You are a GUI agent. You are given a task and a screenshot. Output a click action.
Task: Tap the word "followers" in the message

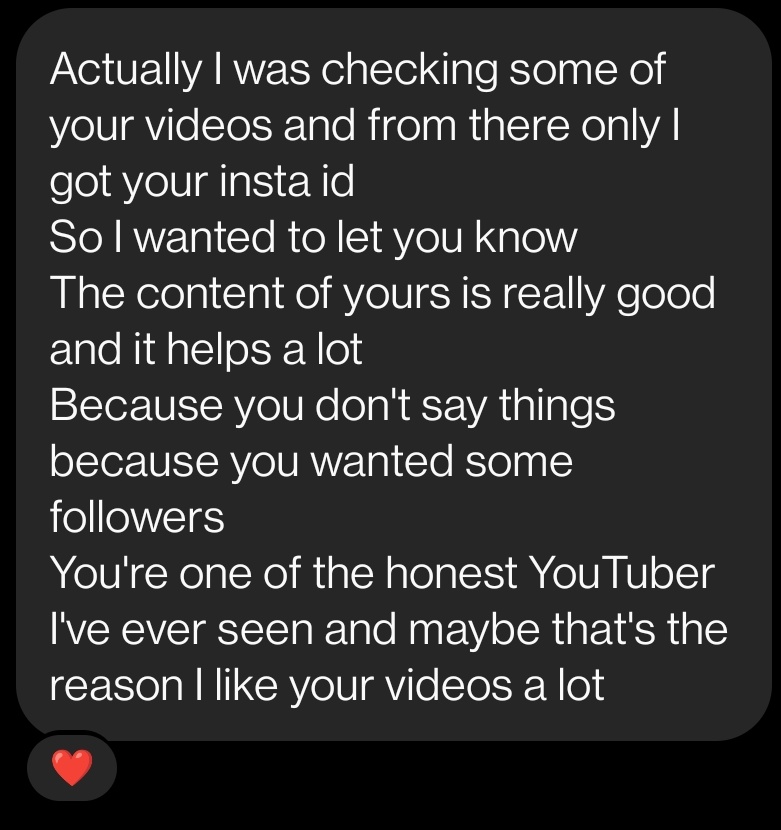tap(137, 518)
